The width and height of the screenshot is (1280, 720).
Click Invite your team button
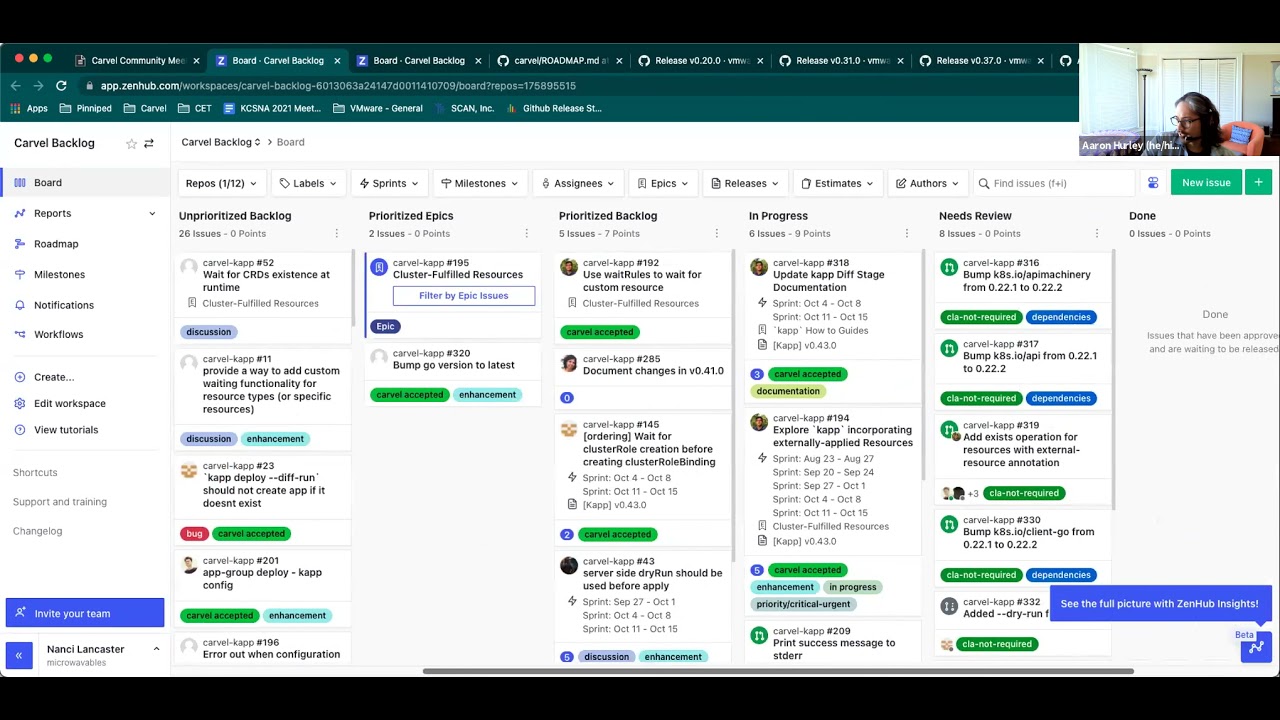(85, 613)
